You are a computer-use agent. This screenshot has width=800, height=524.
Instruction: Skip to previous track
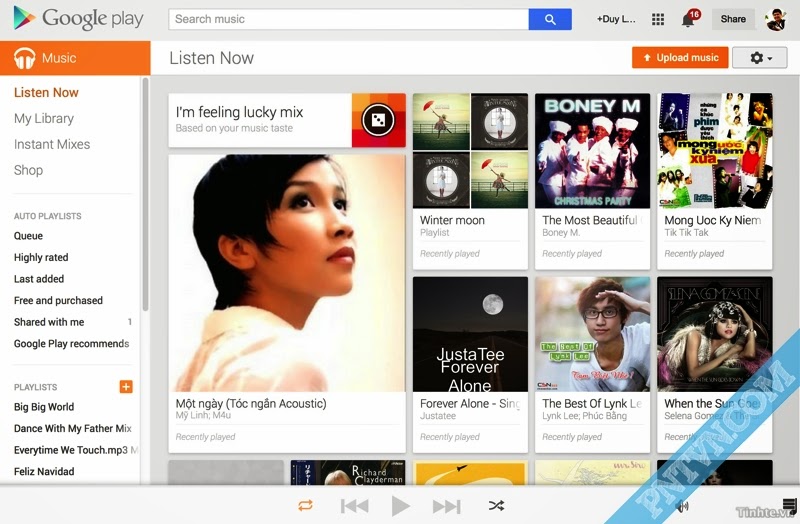tap(355, 506)
